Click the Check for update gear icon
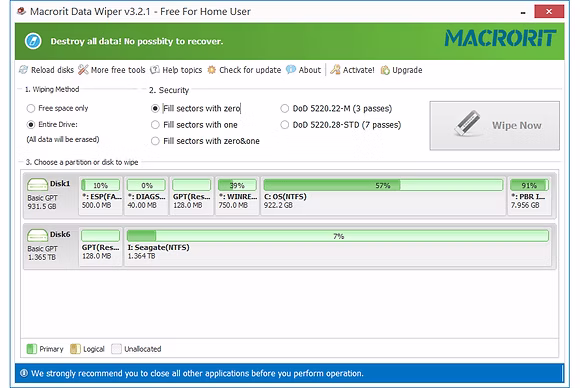Screen dimensions: 580x388 click(212, 70)
